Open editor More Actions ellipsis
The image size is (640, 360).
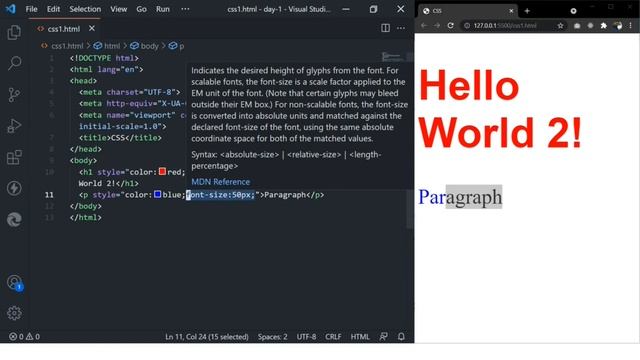point(401,28)
